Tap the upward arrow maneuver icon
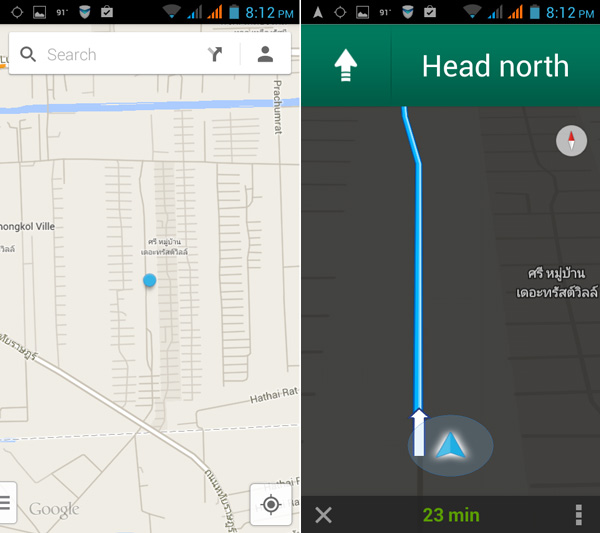 point(346,65)
